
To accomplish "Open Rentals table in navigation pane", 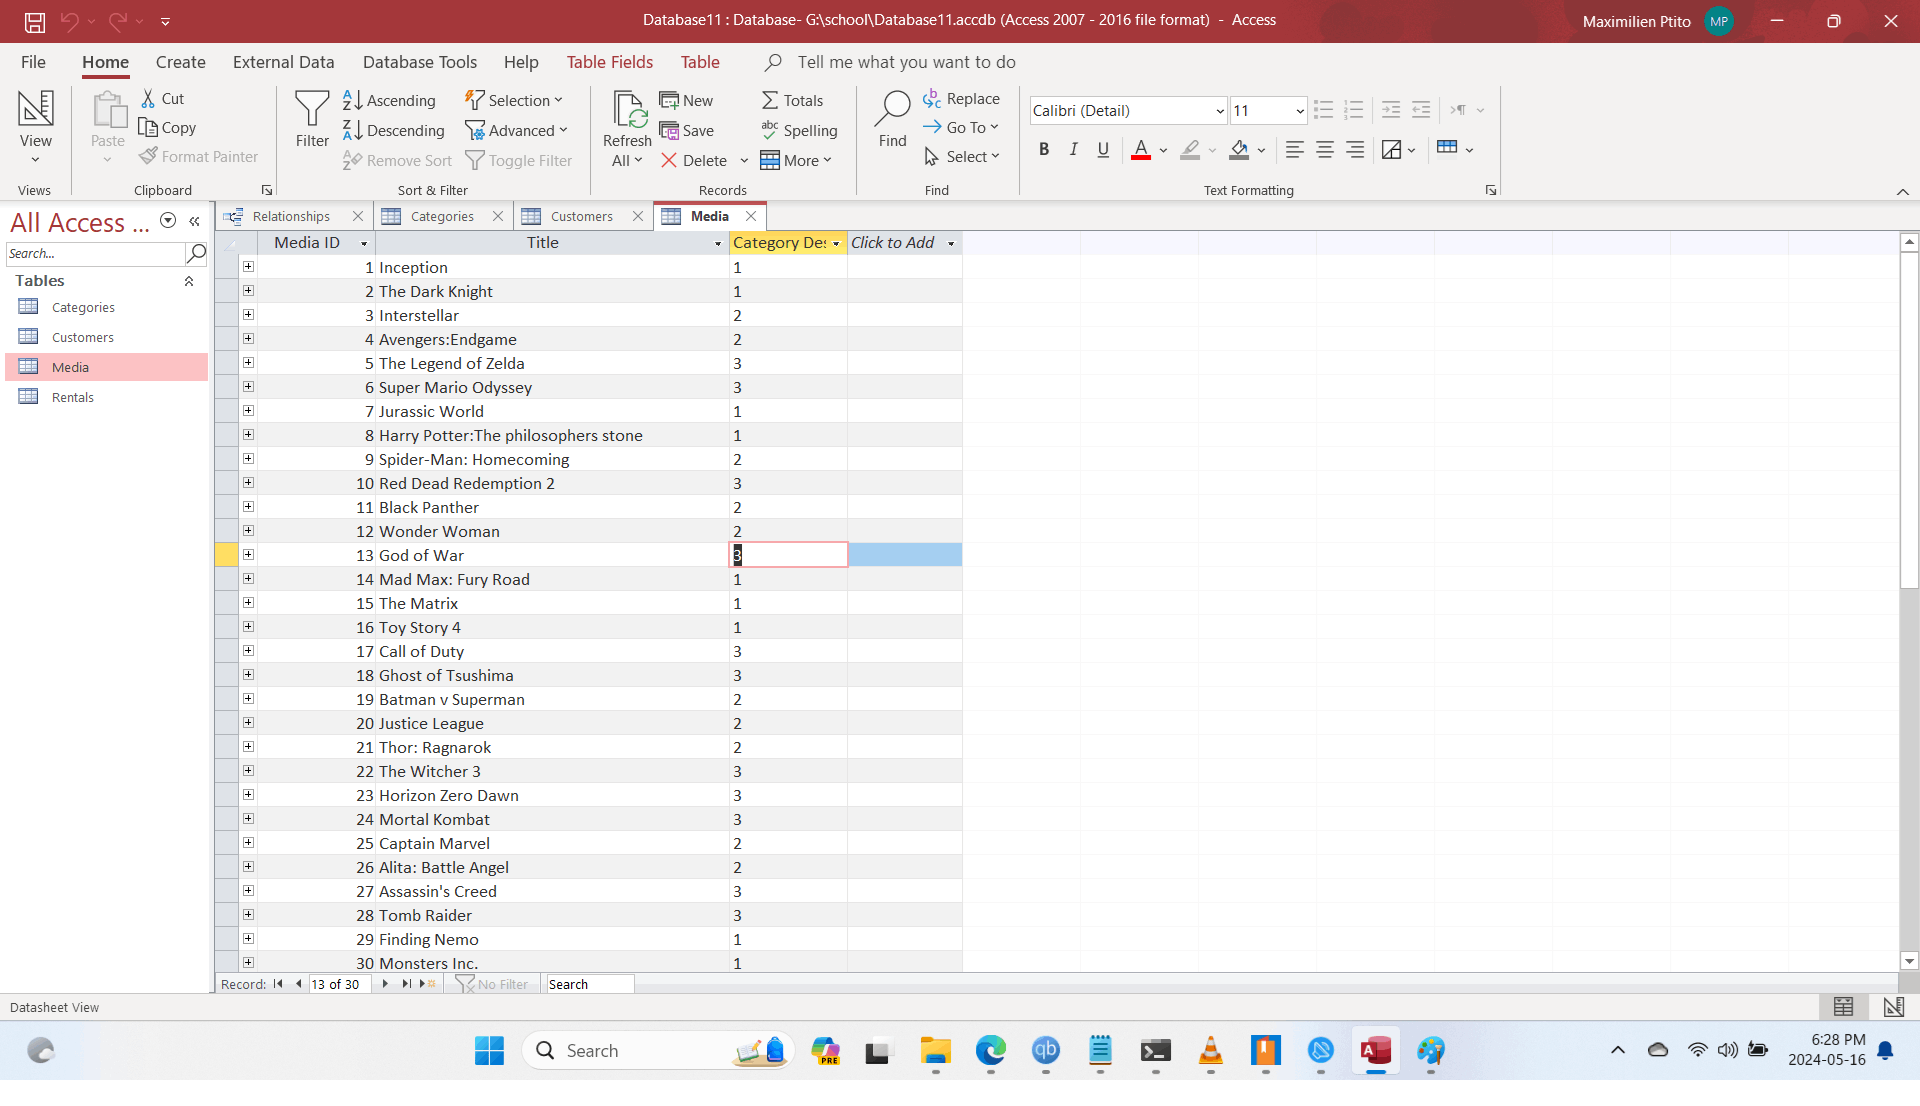I will [72, 397].
